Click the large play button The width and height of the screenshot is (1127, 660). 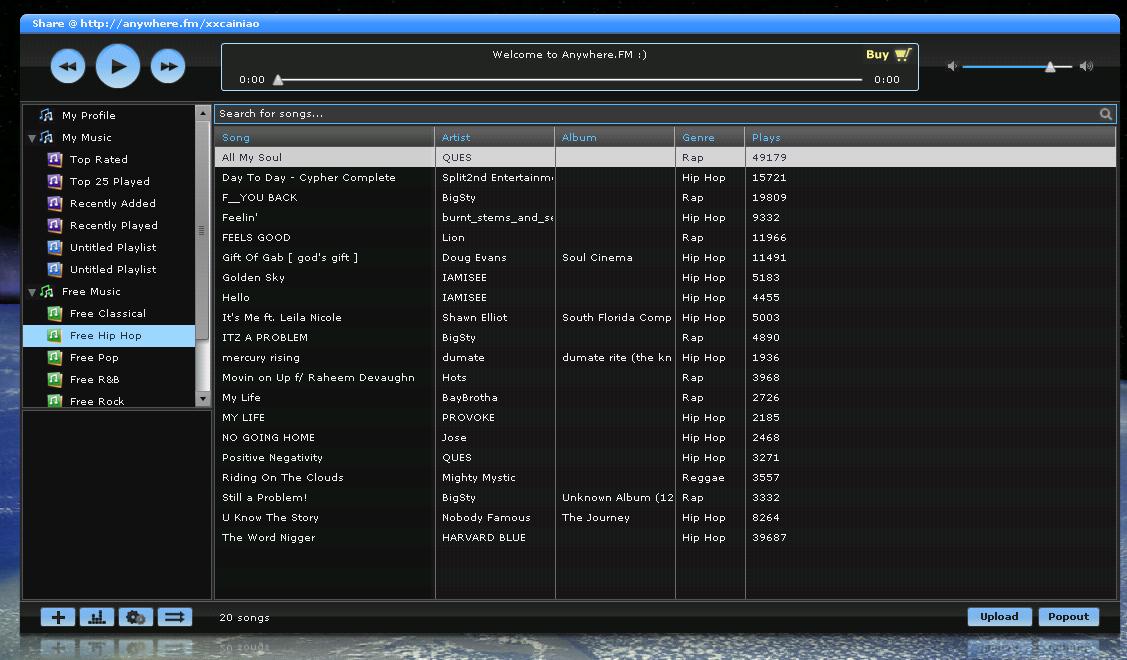pyautogui.click(x=118, y=66)
